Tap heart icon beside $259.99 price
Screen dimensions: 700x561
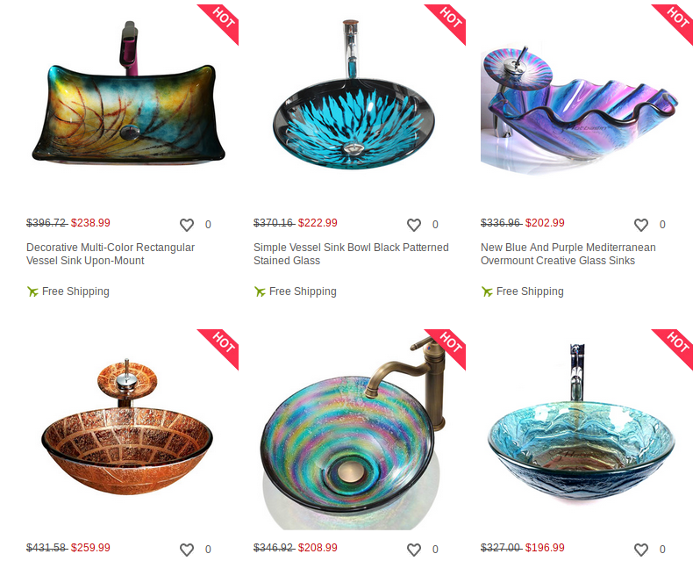[187, 549]
